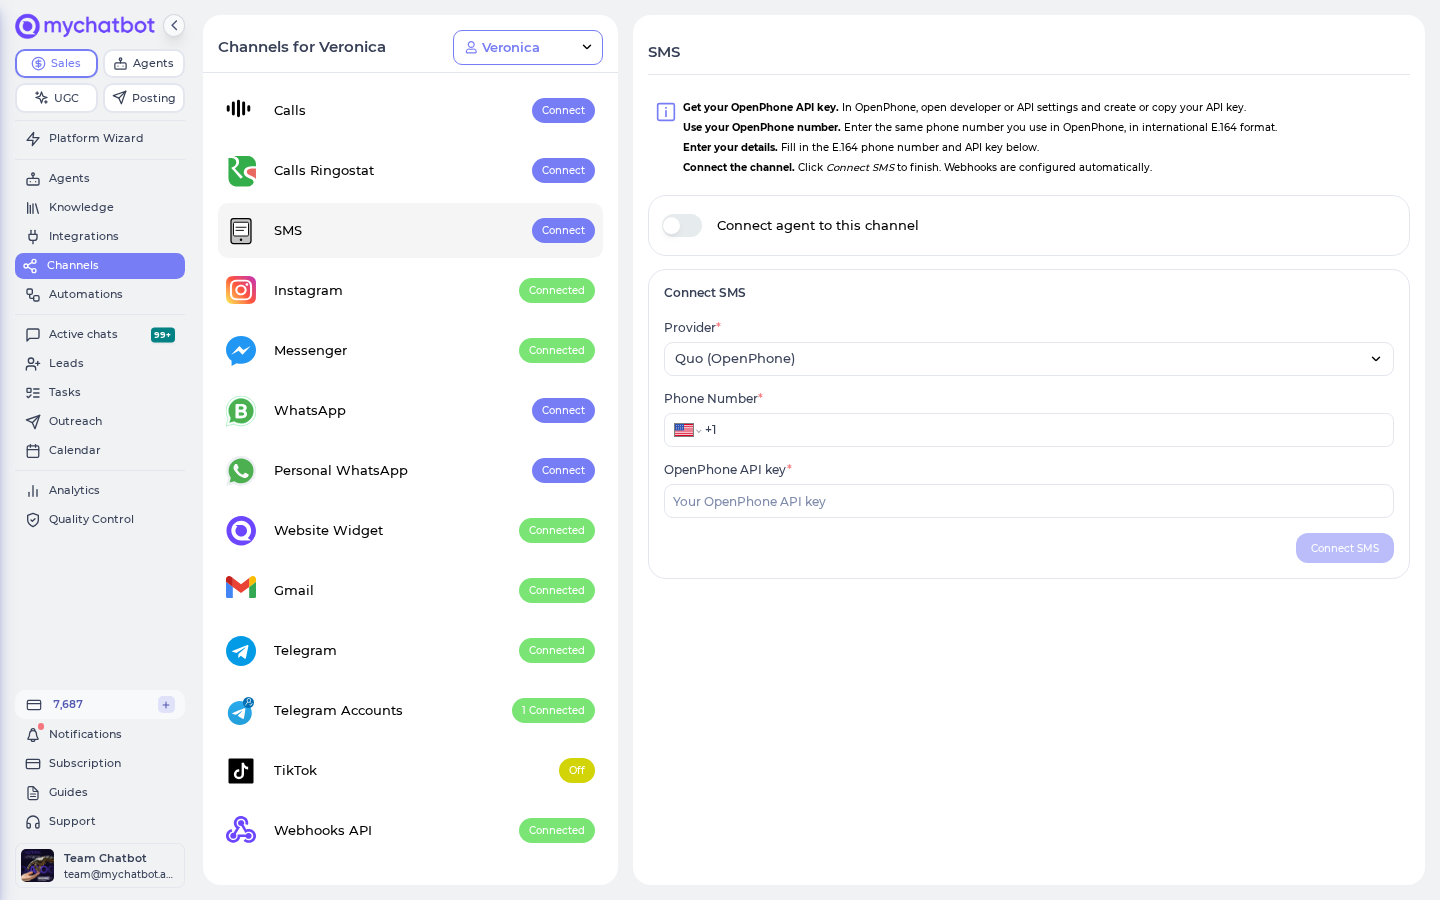
Task: Switch to the Agents tab at top
Action: 144,63
